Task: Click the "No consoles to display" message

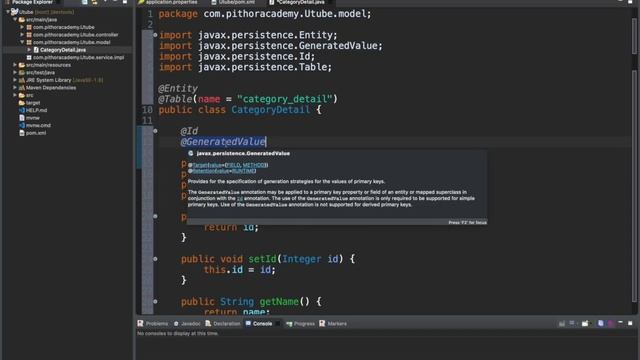Action: click(178, 333)
